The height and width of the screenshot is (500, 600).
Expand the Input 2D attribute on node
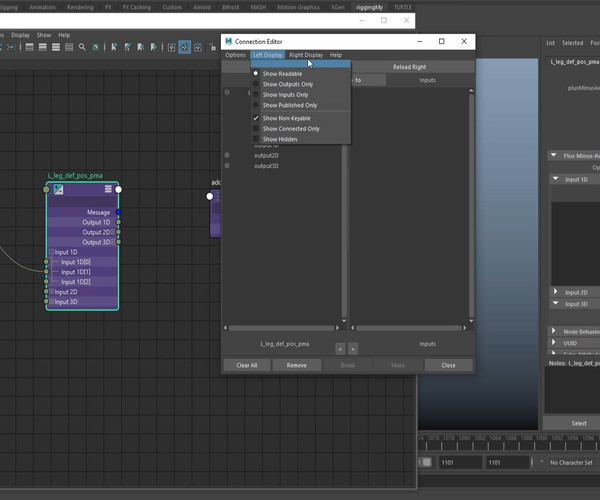point(51,292)
